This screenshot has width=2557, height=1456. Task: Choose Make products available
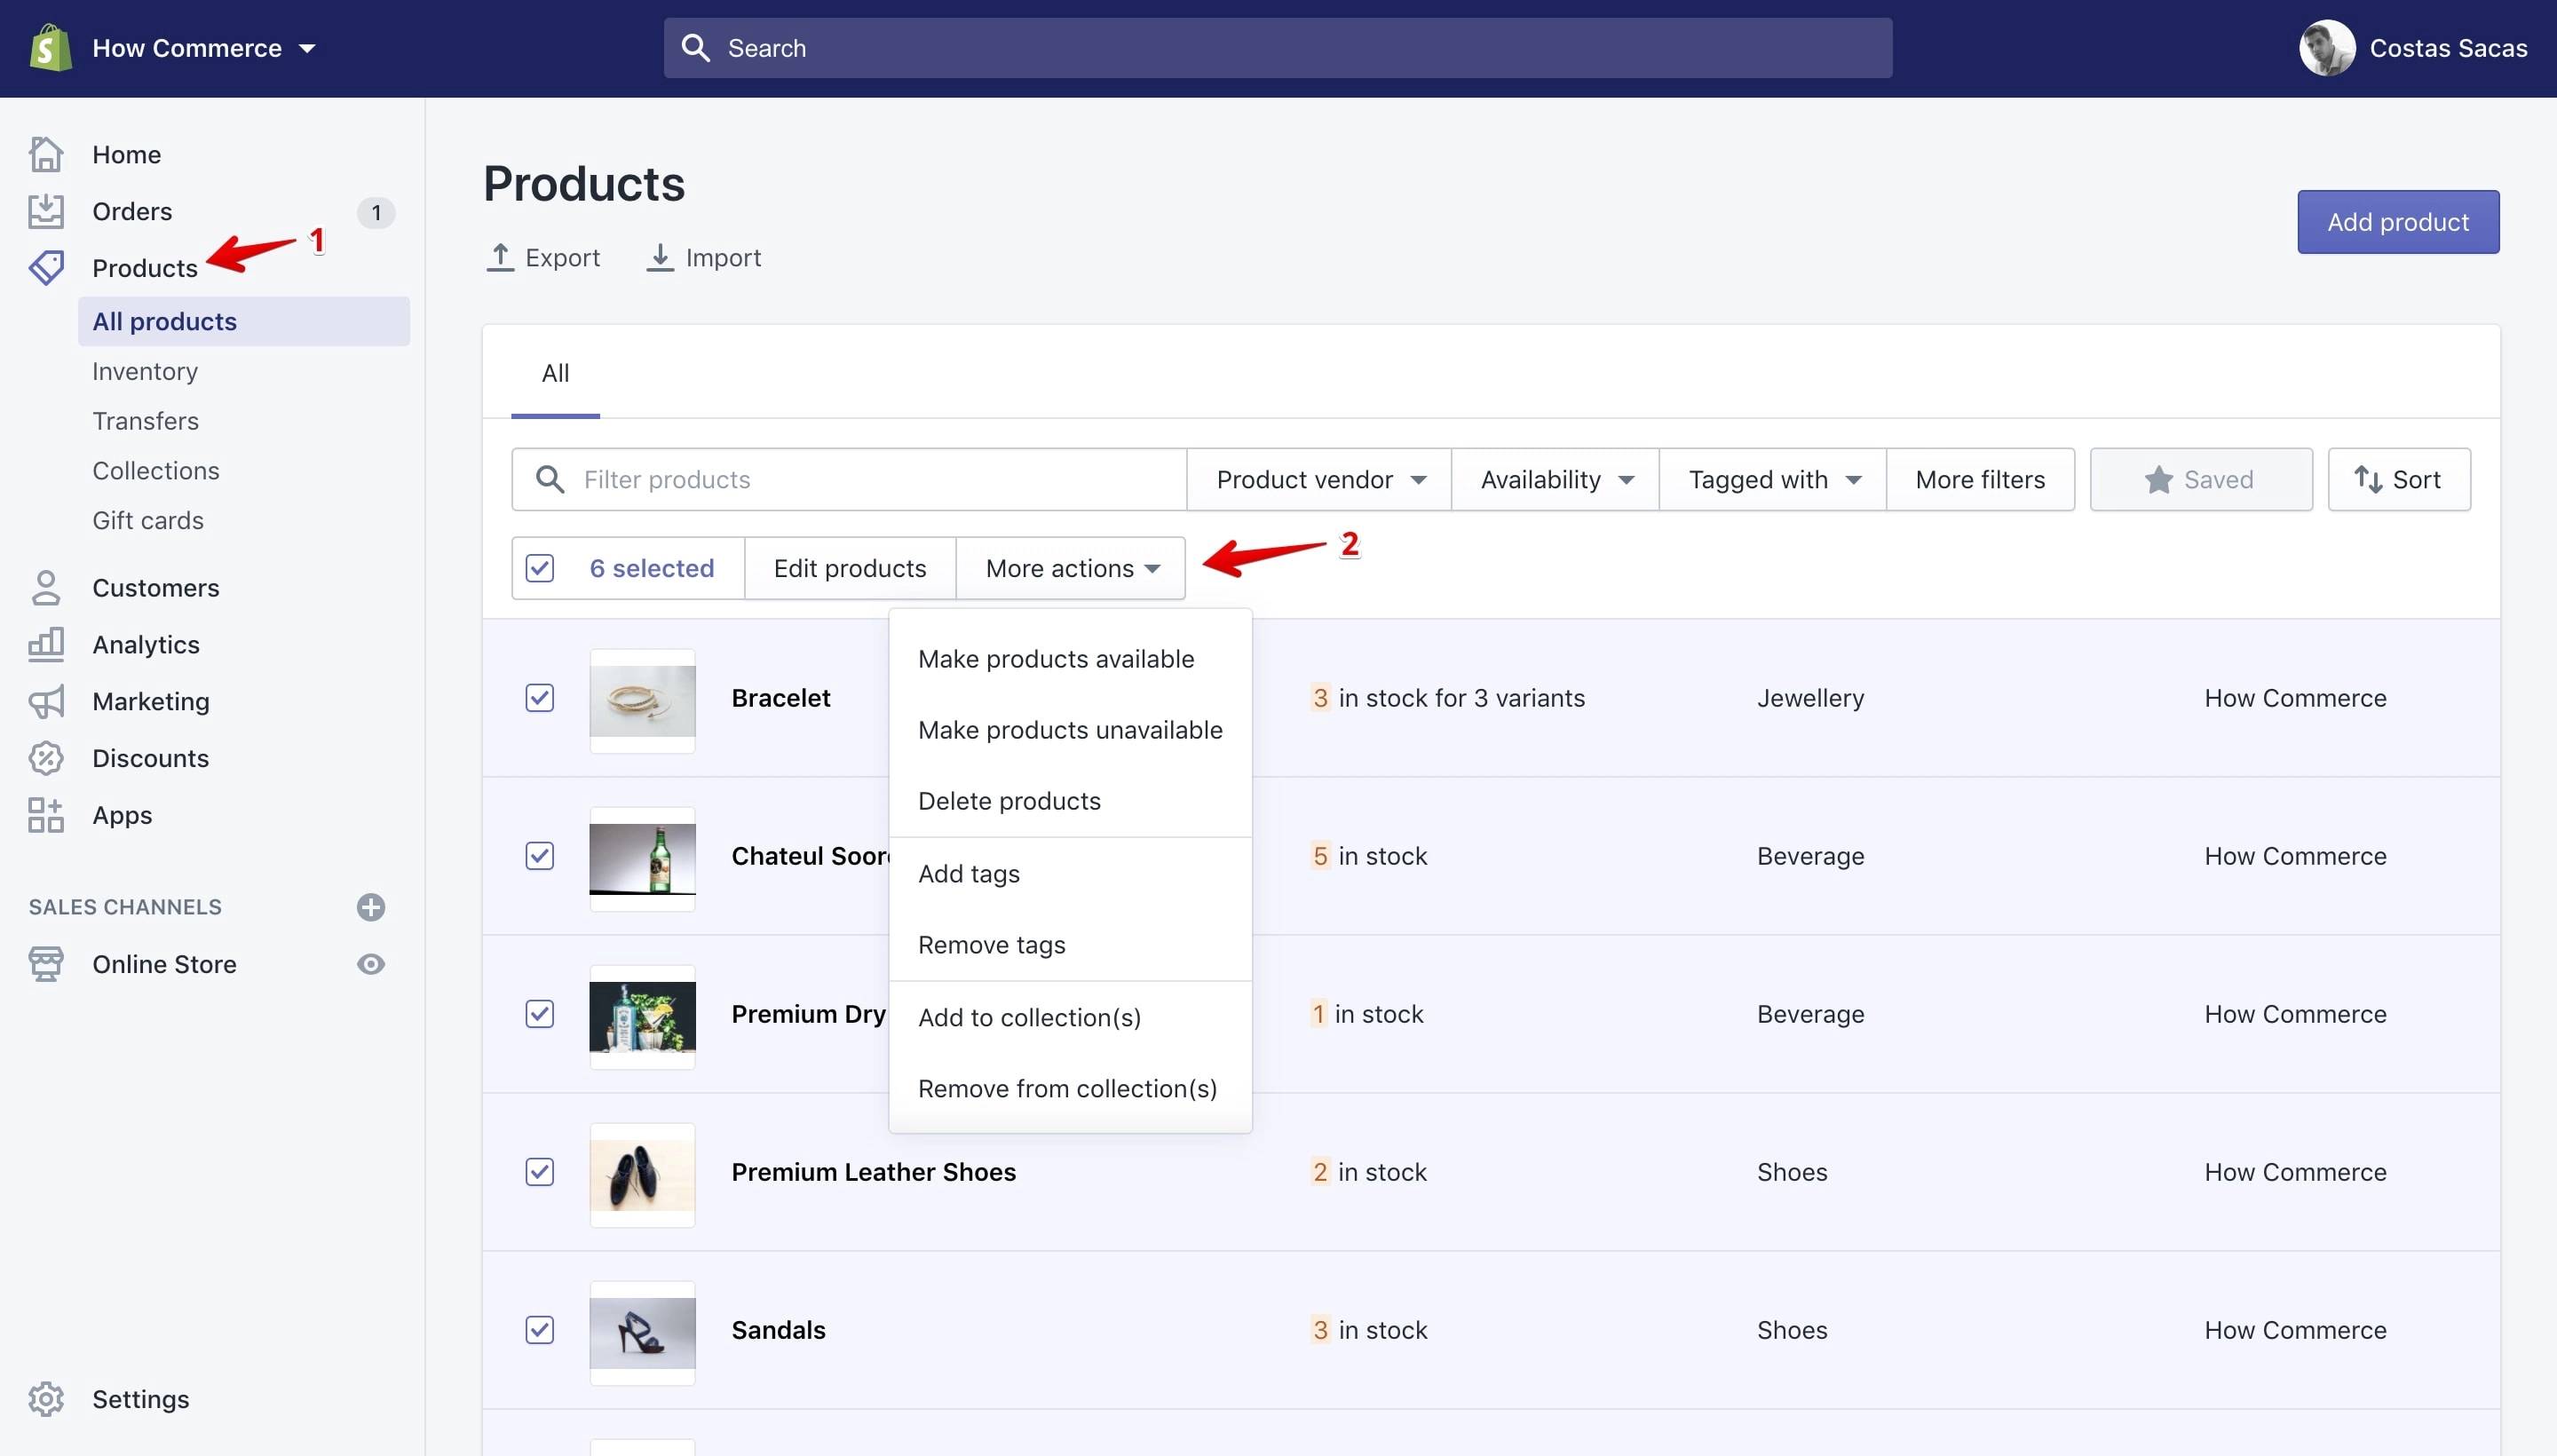1056,659
